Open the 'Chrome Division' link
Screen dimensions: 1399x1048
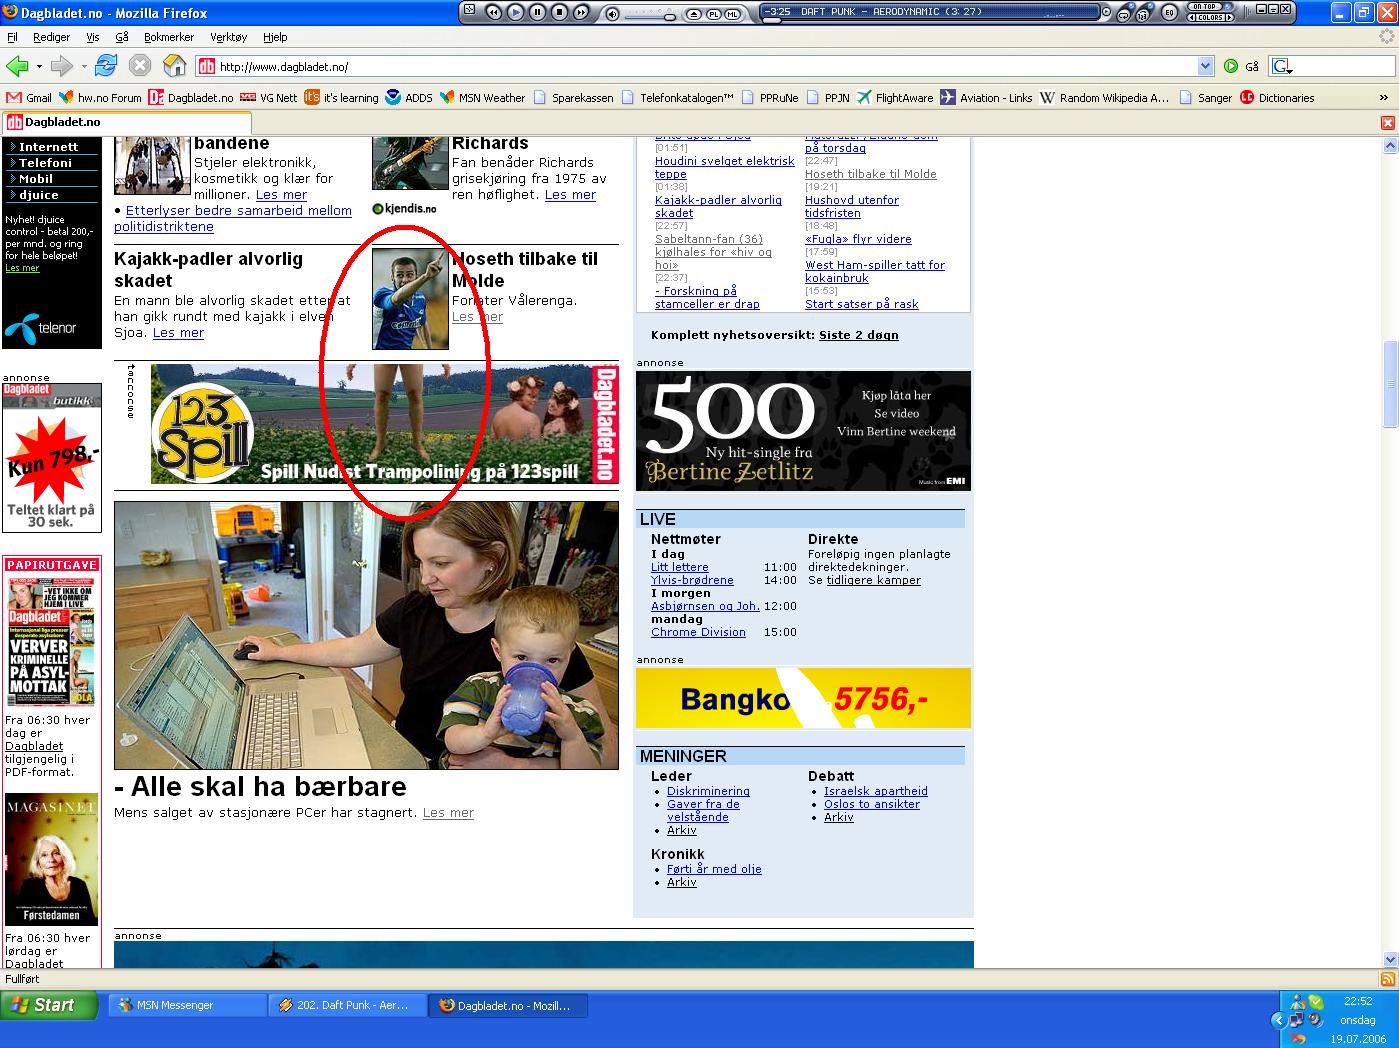[x=698, y=632]
